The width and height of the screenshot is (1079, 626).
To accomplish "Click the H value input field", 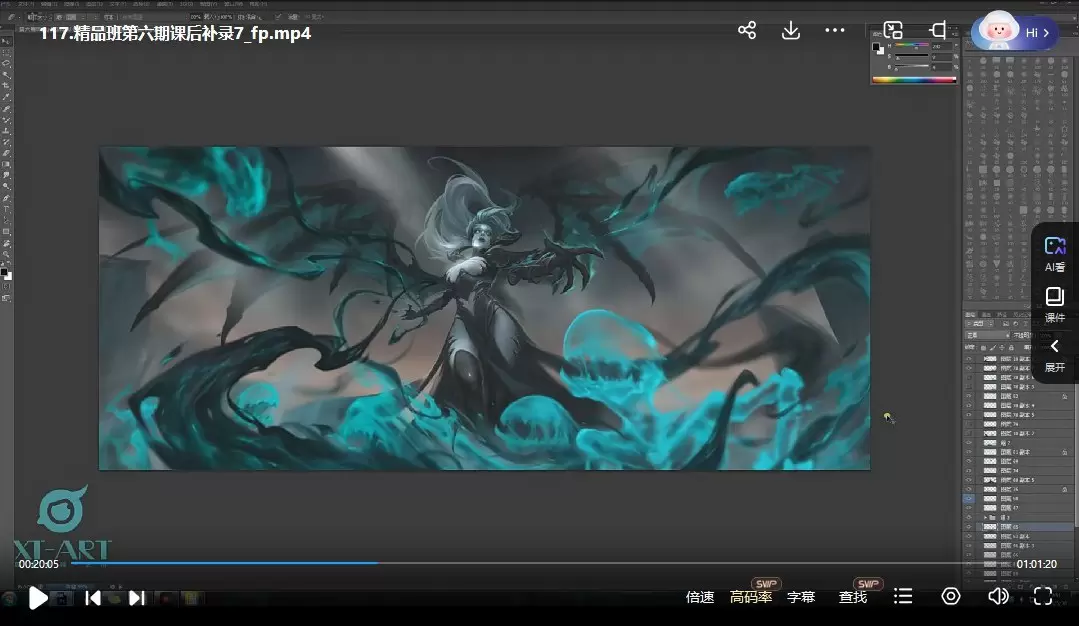I will (x=941, y=46).
